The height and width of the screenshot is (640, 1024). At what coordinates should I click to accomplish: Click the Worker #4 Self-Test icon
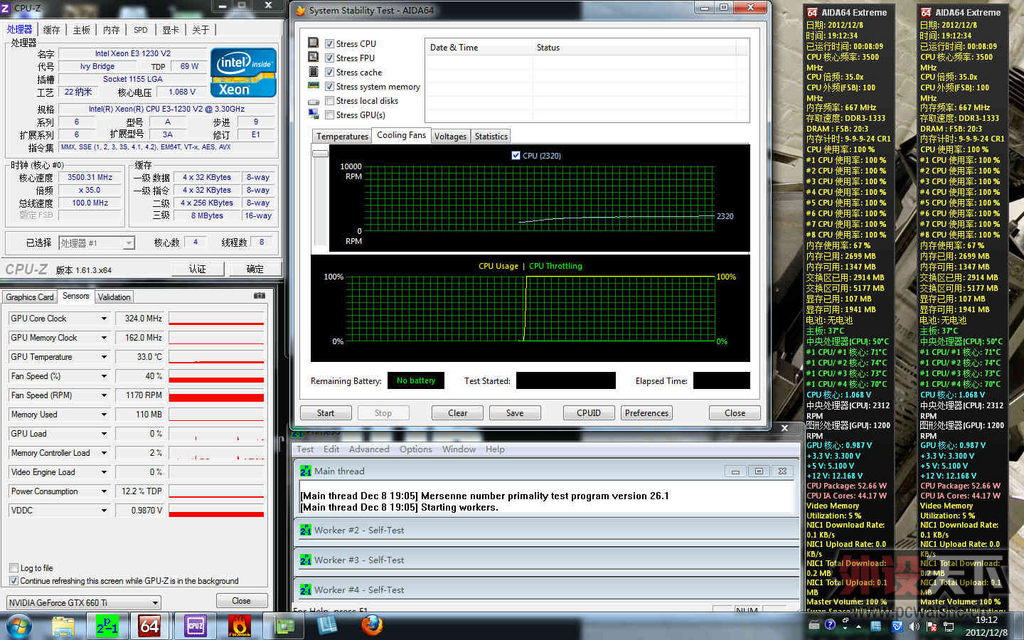pyautogui.click(x=305, y=590)
